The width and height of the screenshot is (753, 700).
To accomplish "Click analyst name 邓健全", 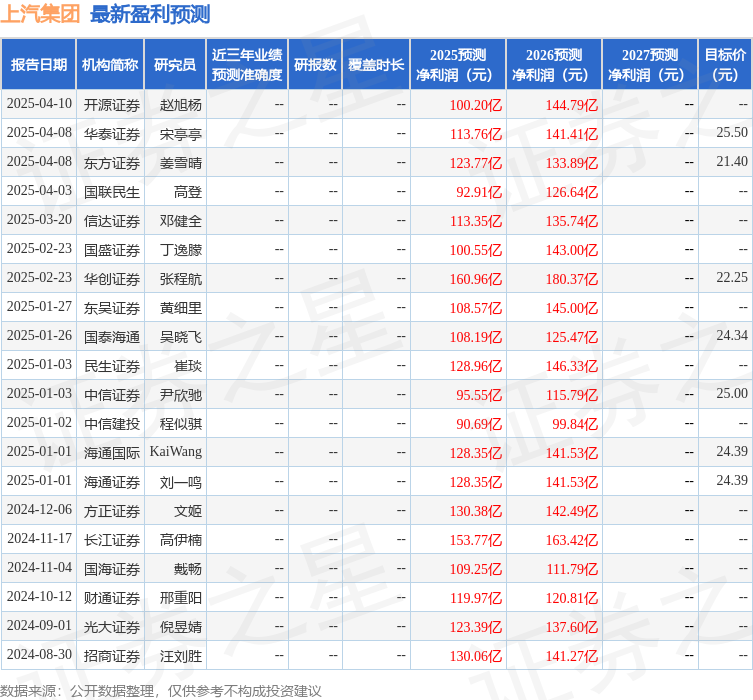I will tap(181, 221).
